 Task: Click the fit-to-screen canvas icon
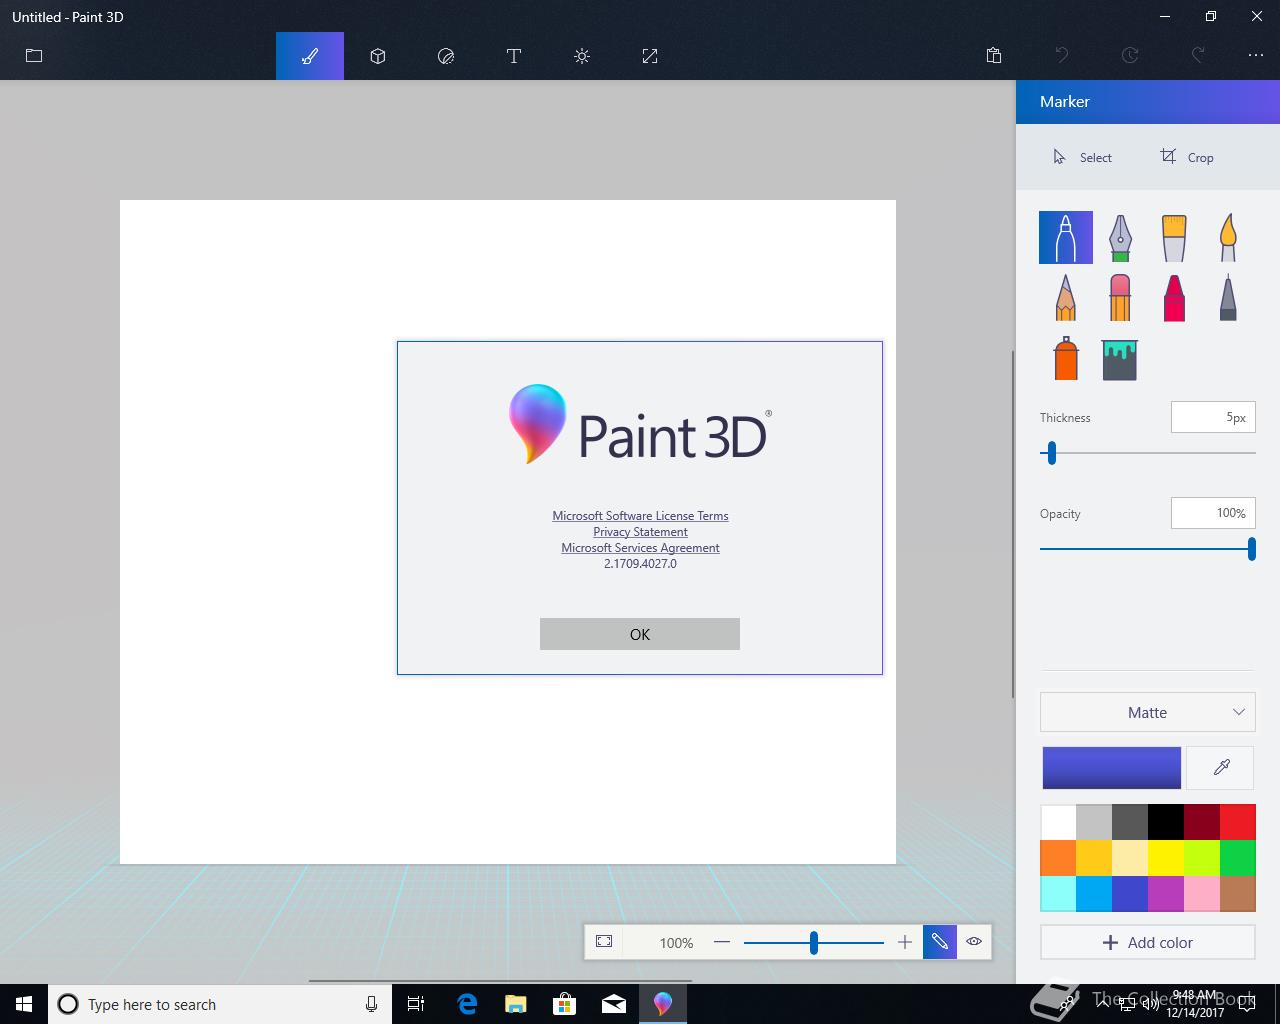pos(604,942)
